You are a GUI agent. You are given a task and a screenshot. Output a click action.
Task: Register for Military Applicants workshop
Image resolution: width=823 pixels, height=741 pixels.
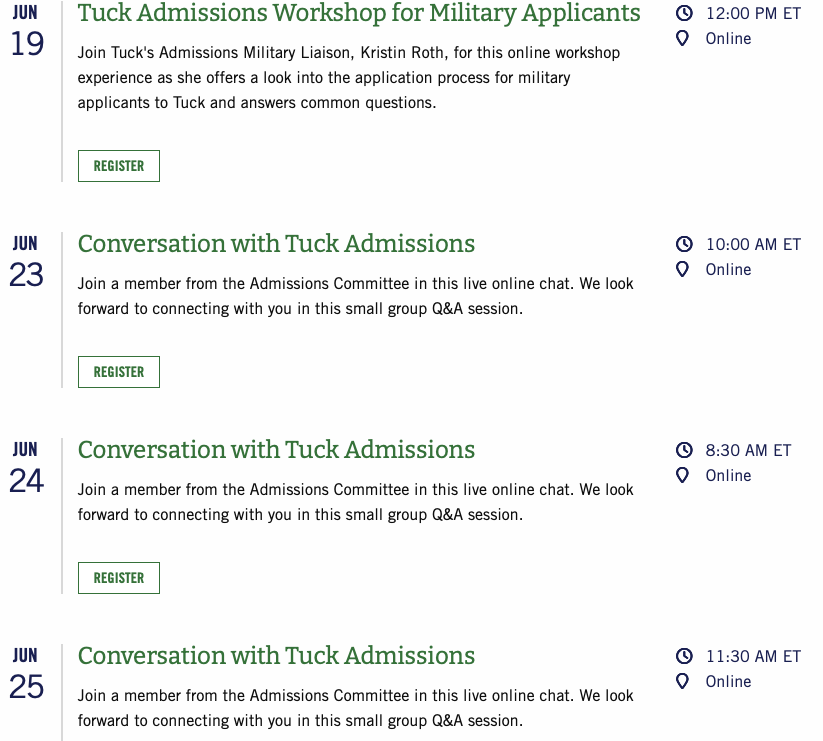click(x=119, y=166)
